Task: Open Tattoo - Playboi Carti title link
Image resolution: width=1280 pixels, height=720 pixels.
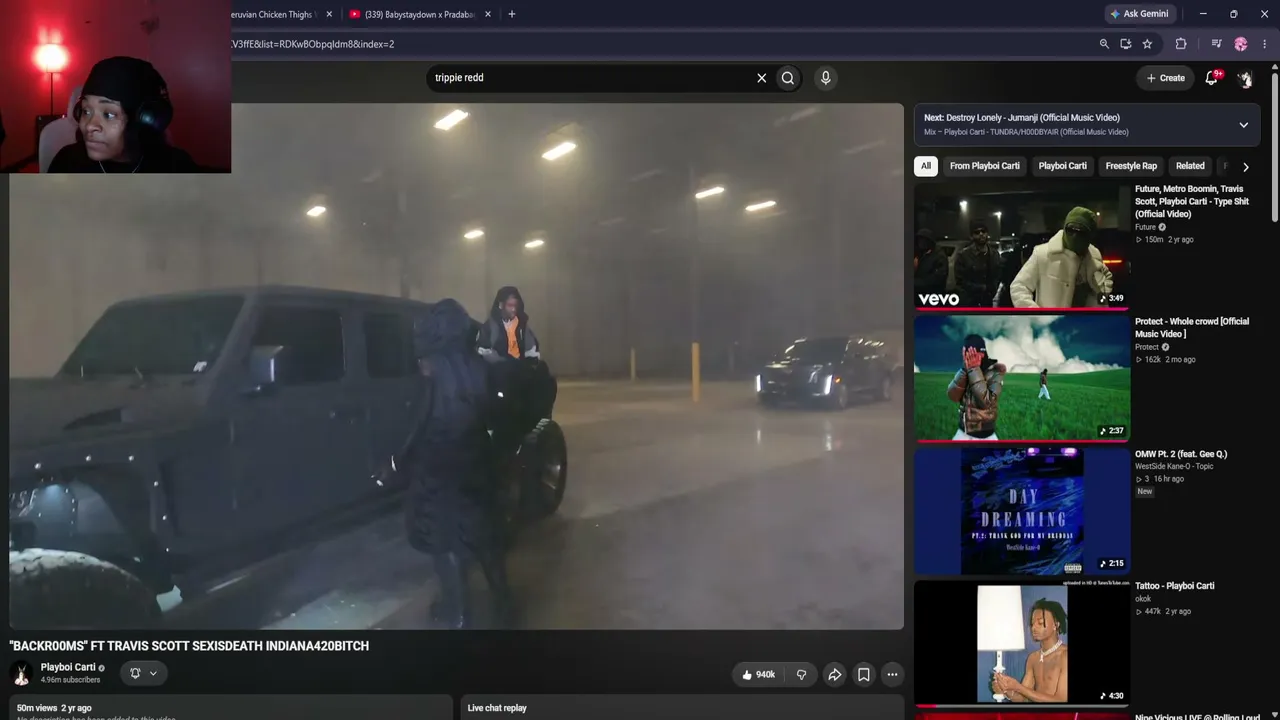Action: coord(1175,586)
